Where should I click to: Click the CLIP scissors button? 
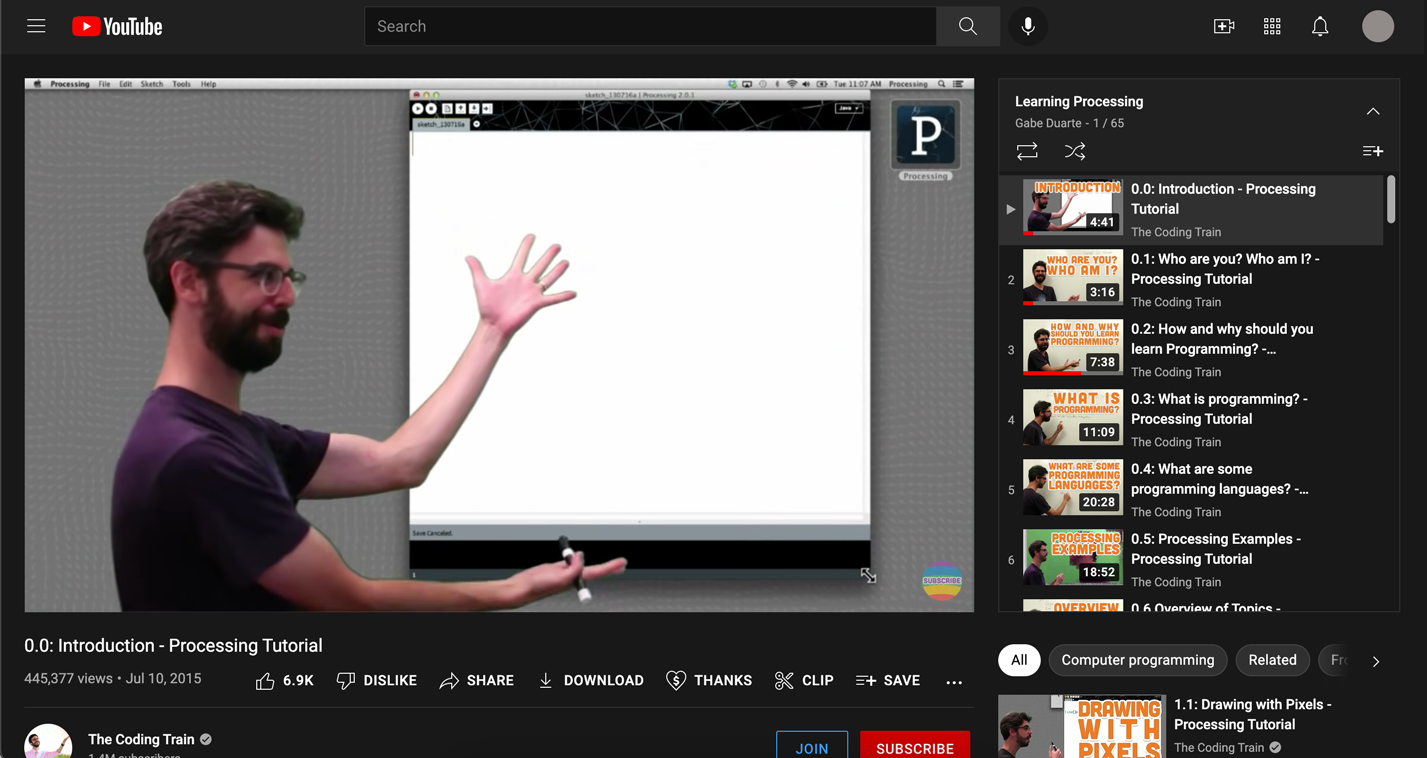804,681
